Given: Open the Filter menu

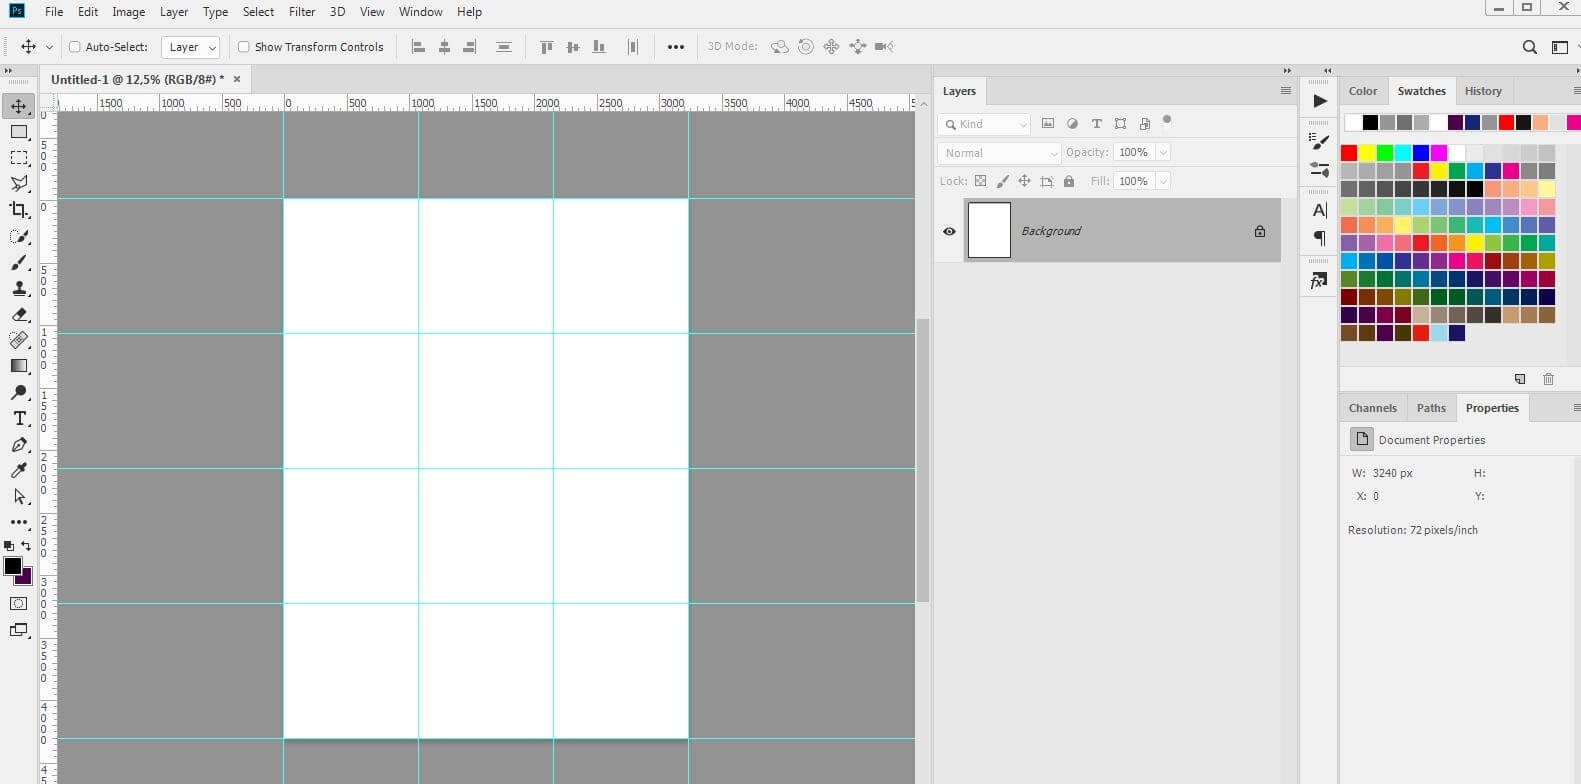Looking at the screenshot, I should (302, 12).
